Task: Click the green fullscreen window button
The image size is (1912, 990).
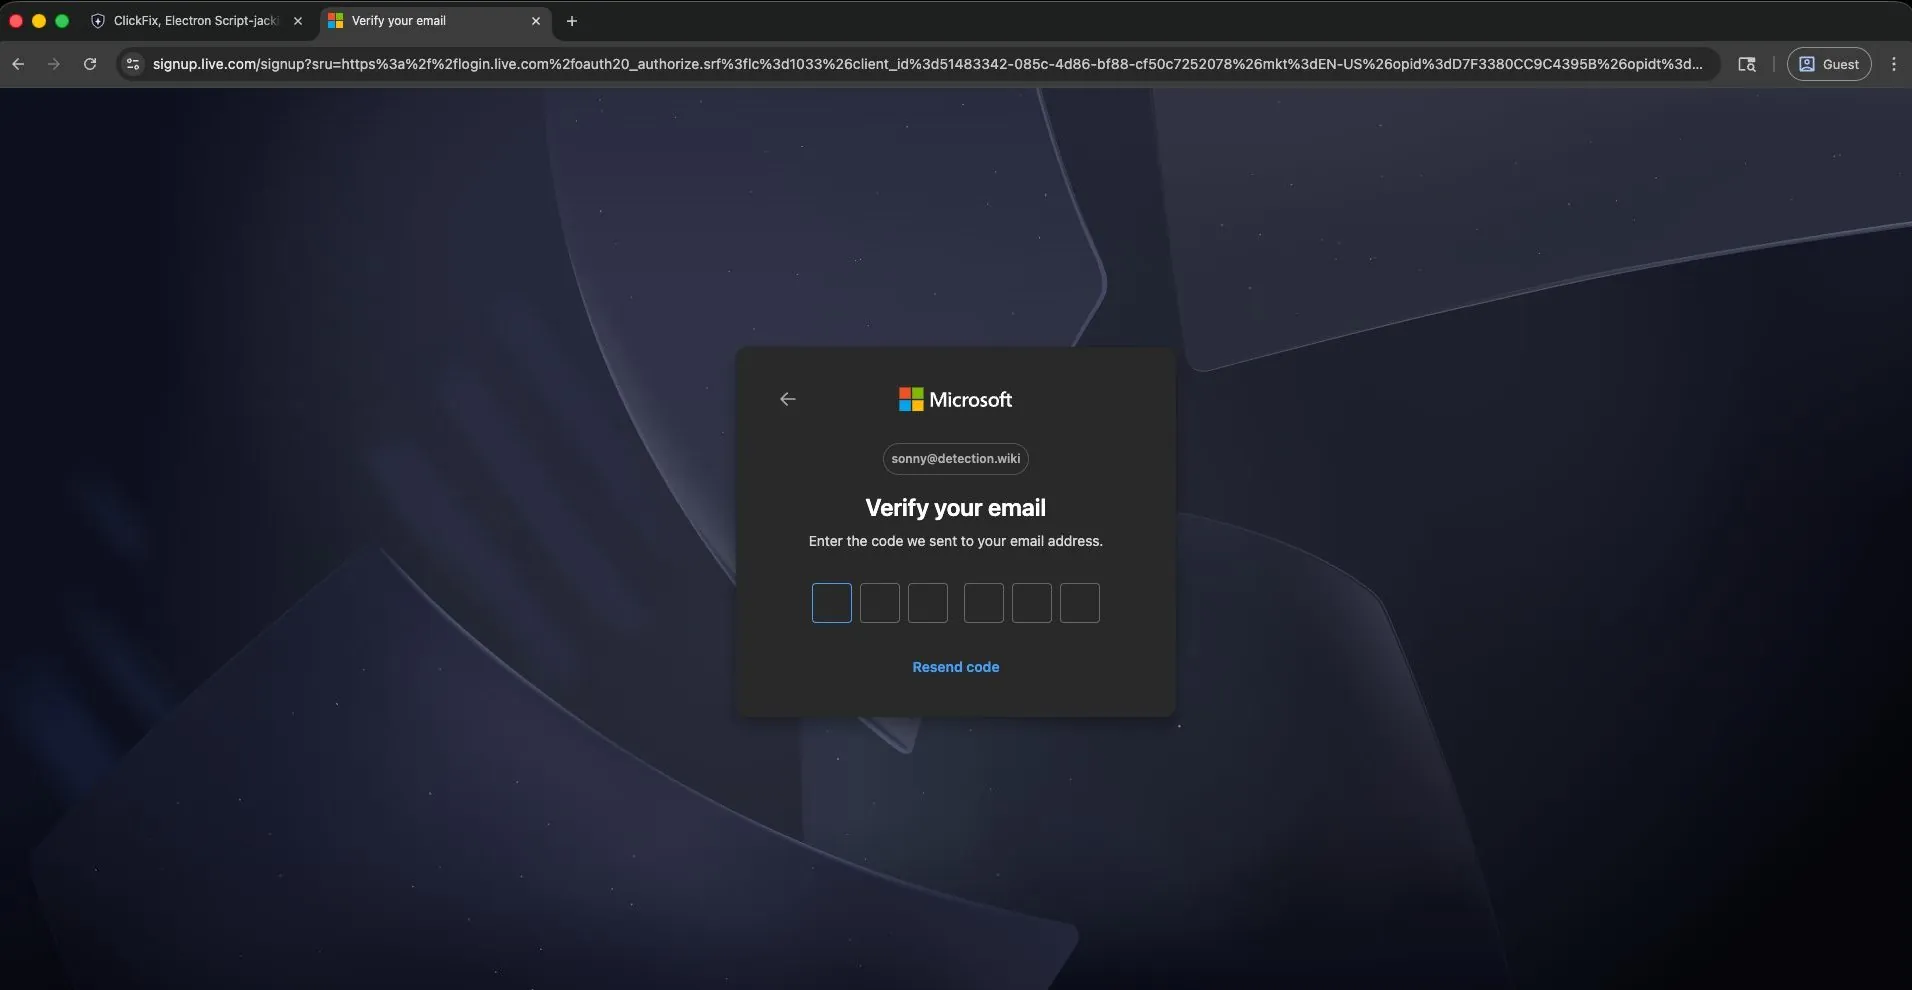Action: [x=62, y=21]
